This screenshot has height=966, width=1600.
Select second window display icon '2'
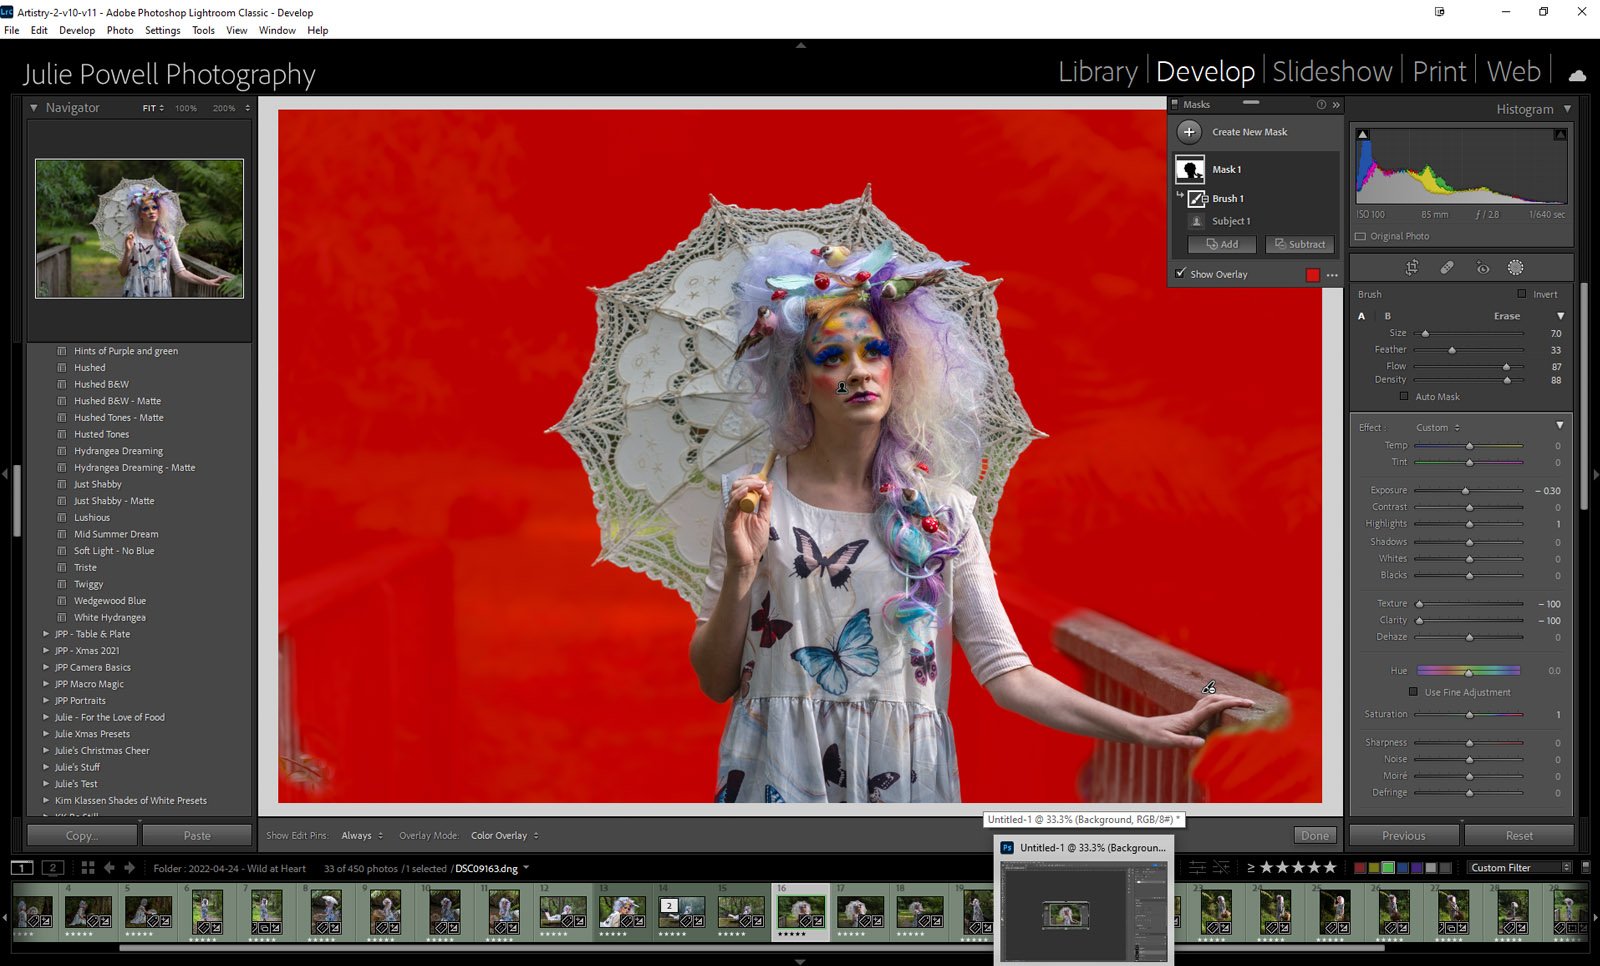tap(53, 867)
